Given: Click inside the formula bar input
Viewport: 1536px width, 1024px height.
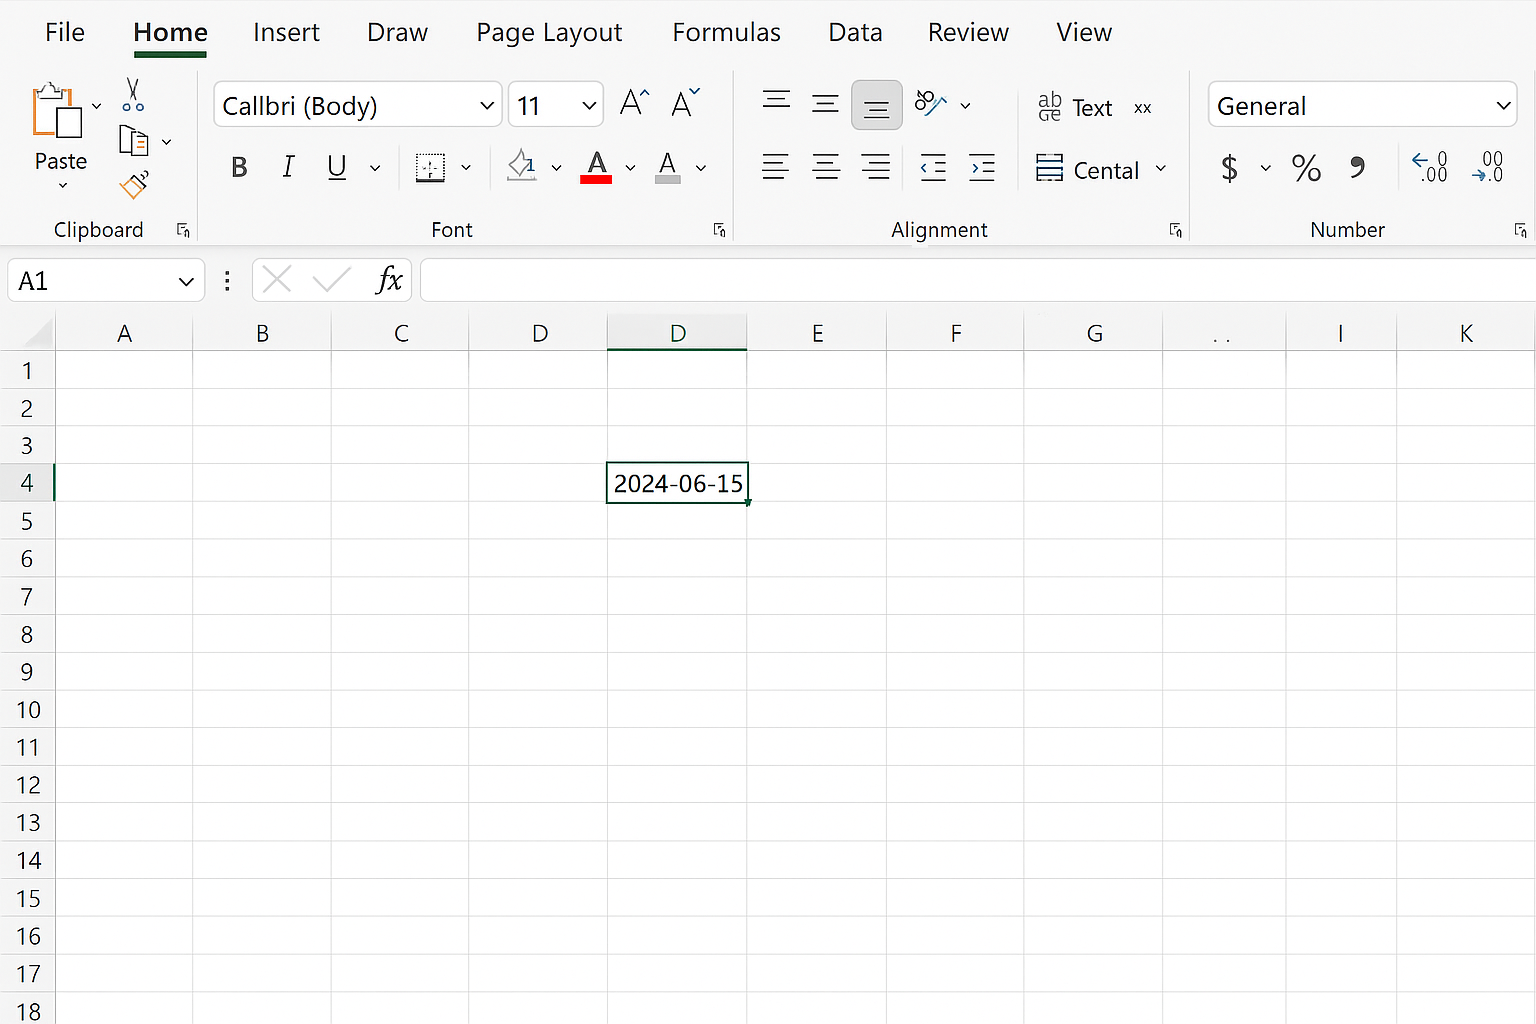Looking at the screenshot, I should pos(978,280).
